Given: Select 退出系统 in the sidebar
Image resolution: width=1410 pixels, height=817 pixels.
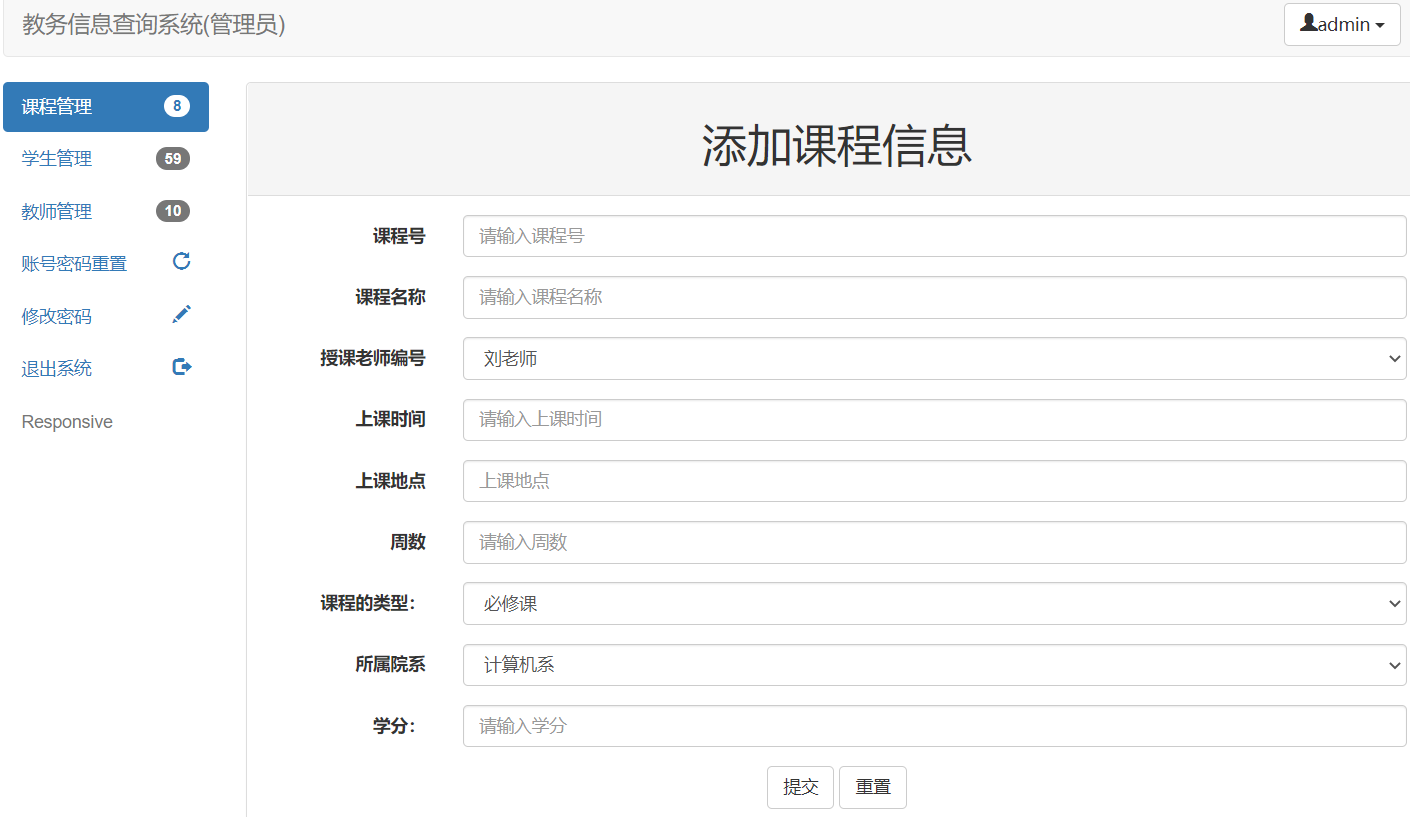Looking at the screenshot, I should point(106,369).
